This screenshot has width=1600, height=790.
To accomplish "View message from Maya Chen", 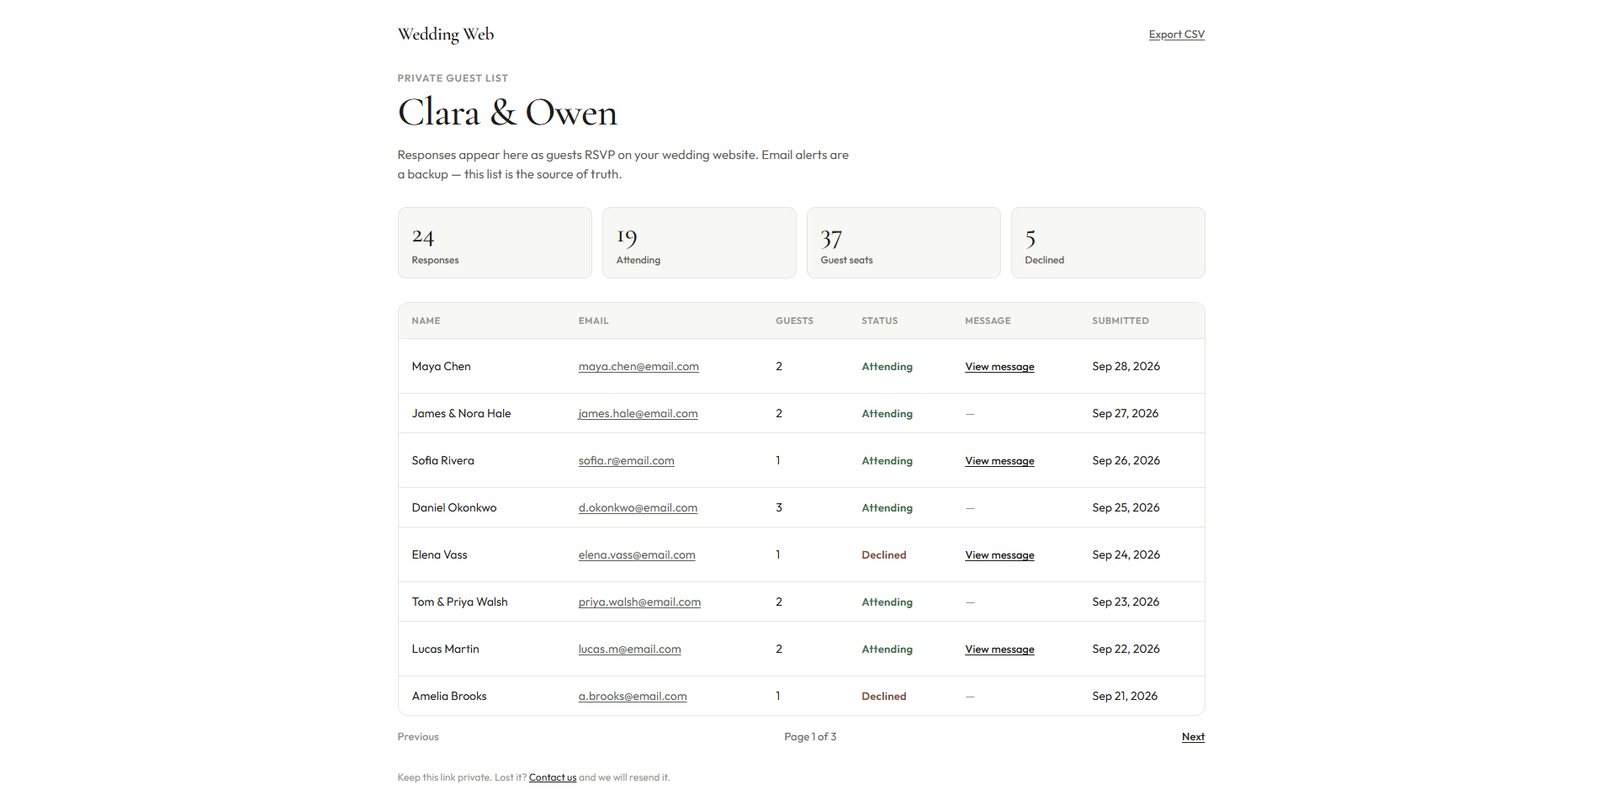I will coord(999,366).
